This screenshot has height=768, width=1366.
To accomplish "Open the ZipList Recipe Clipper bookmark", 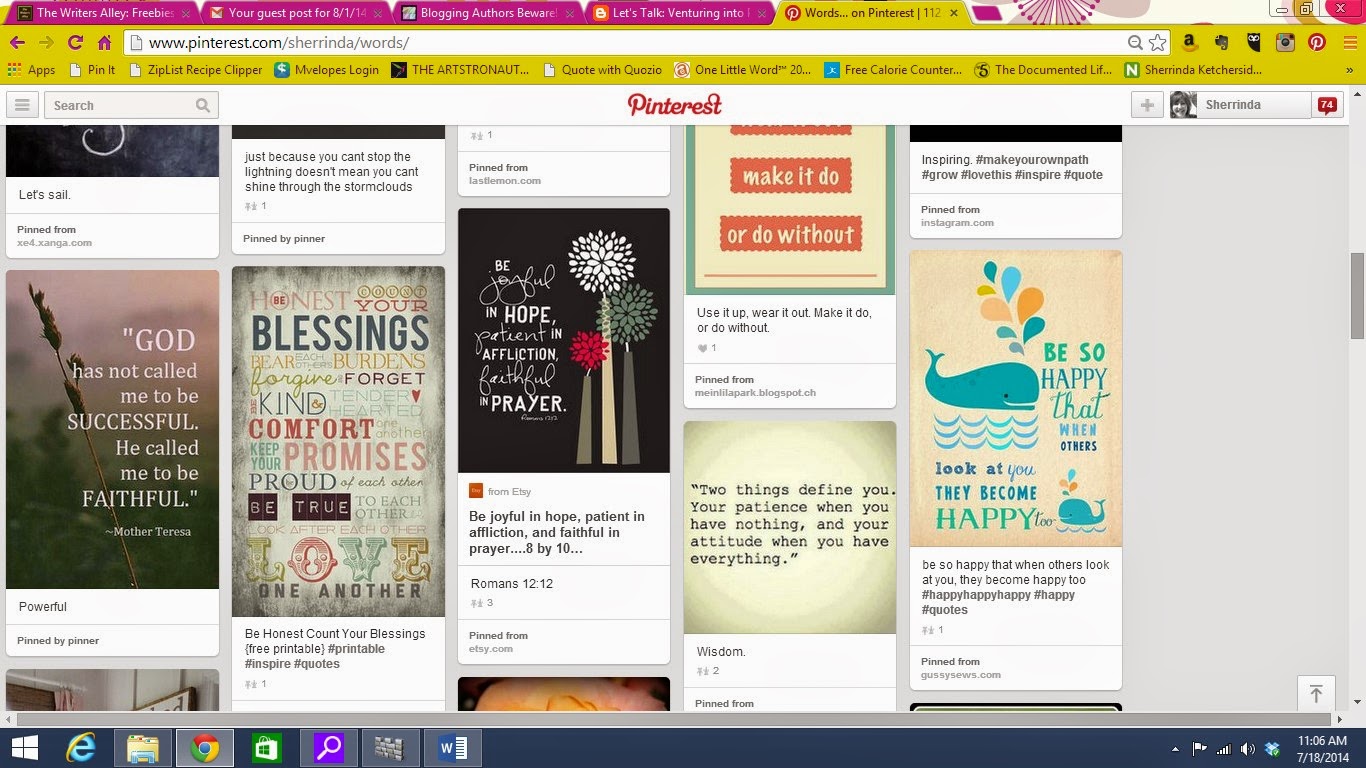I will pos(194,70).
